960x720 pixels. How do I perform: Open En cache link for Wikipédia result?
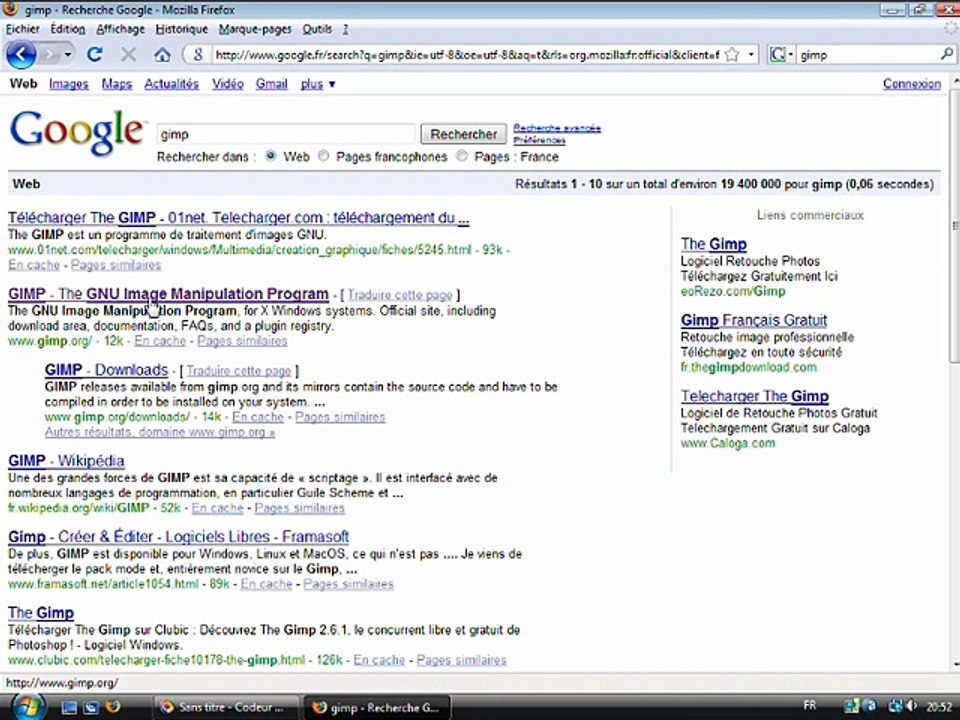217,508
